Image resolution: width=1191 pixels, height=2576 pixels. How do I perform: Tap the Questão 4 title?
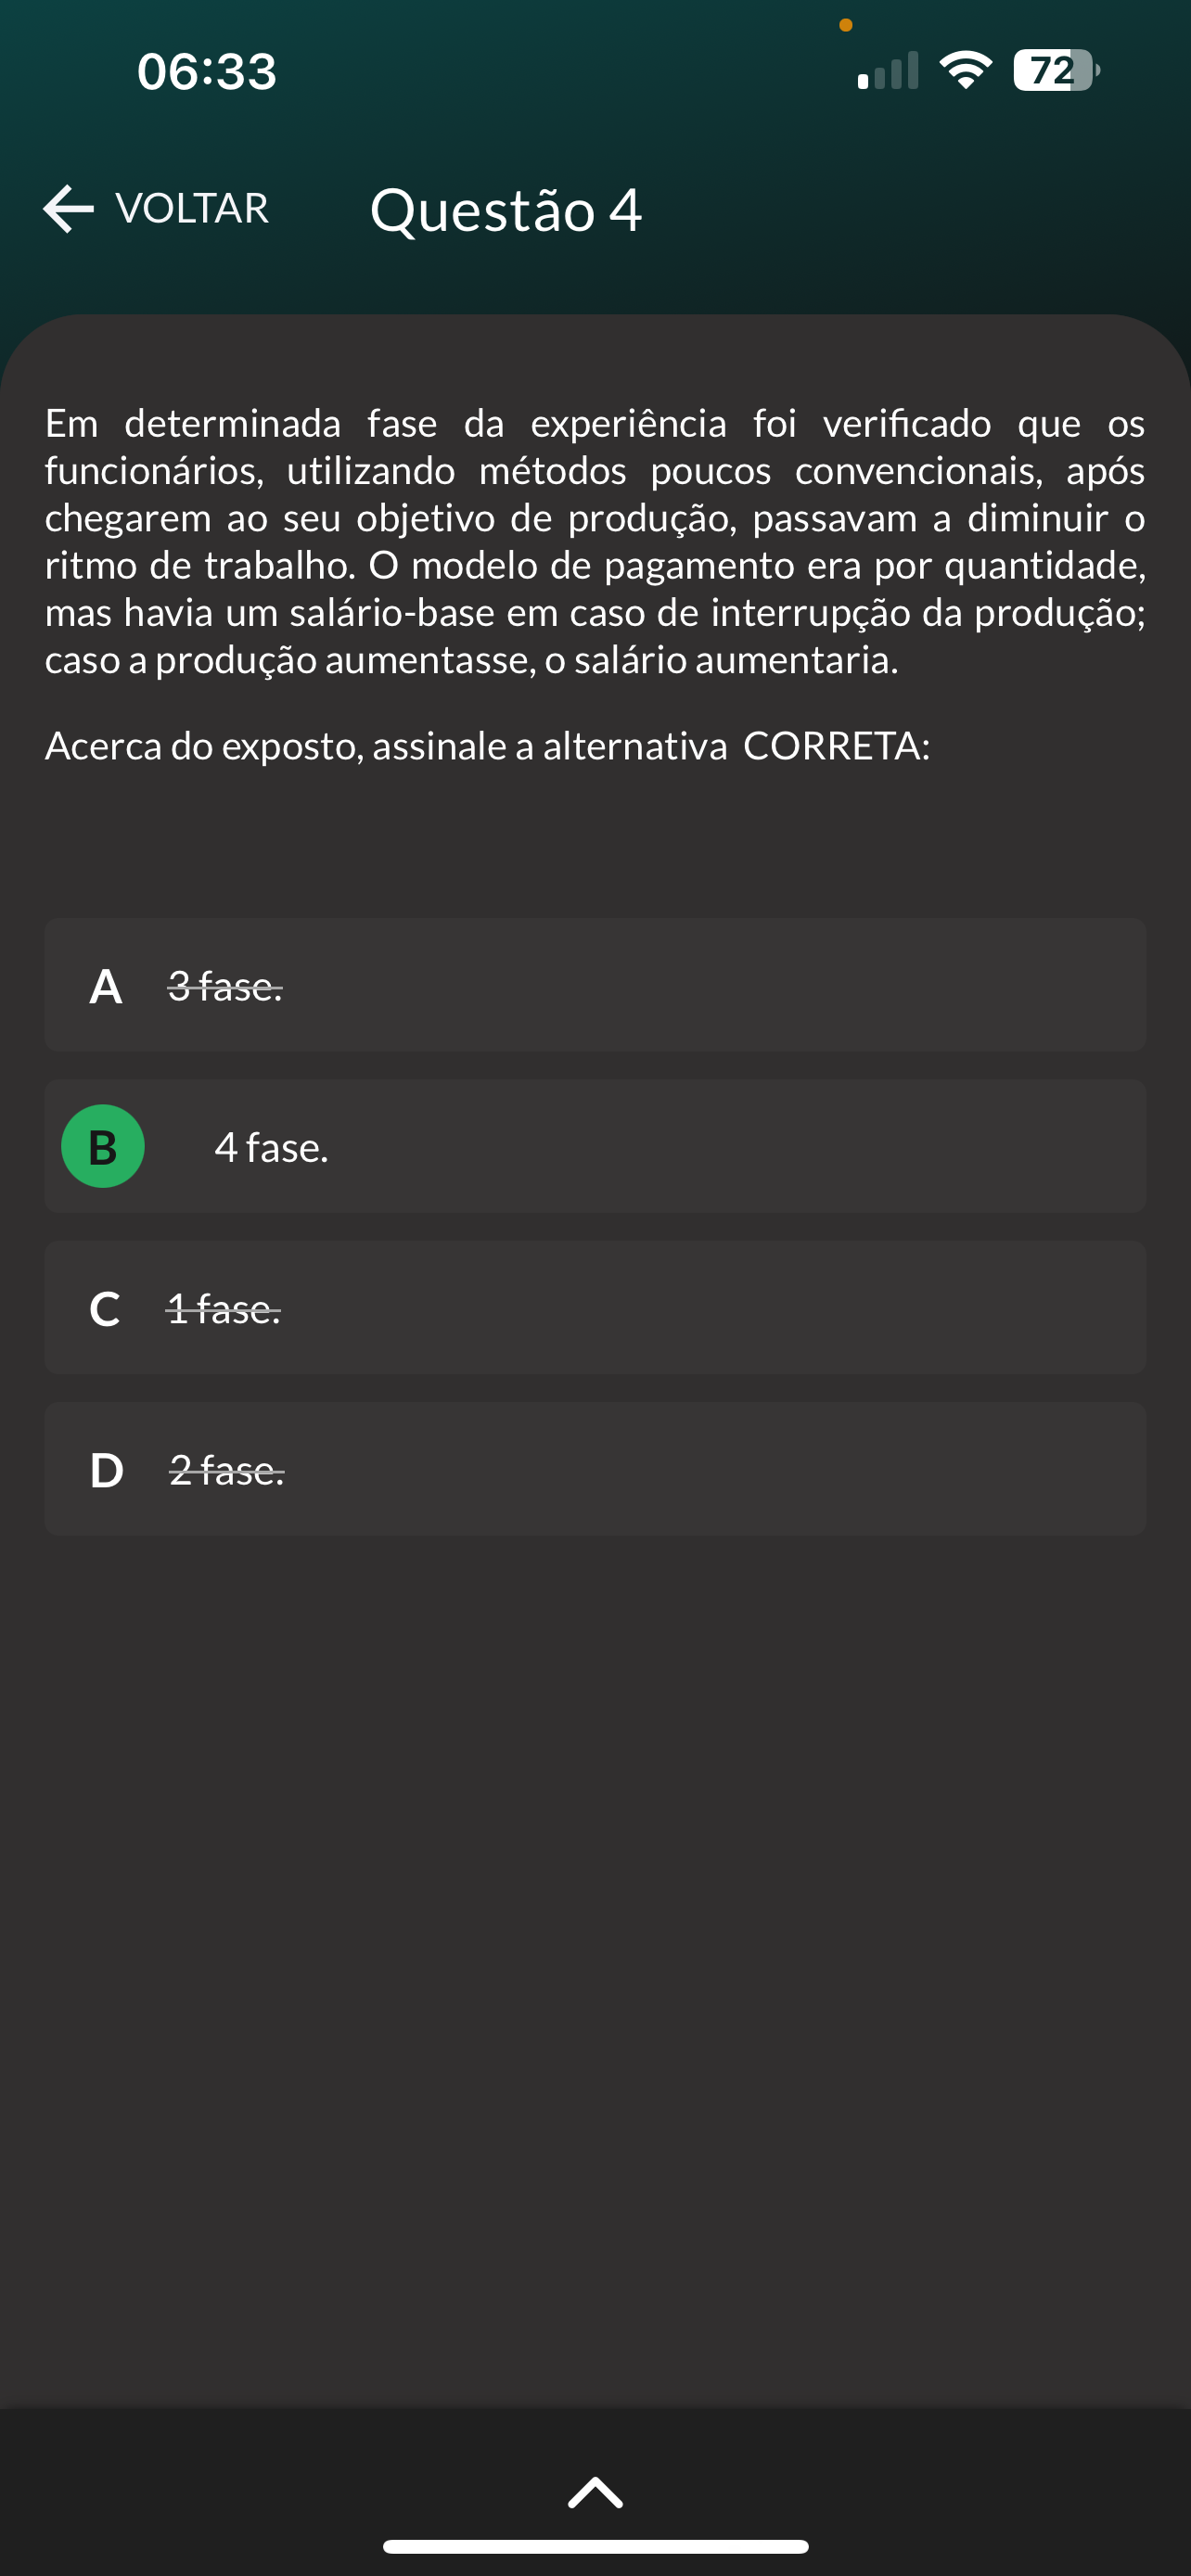[x=505, y=210]
